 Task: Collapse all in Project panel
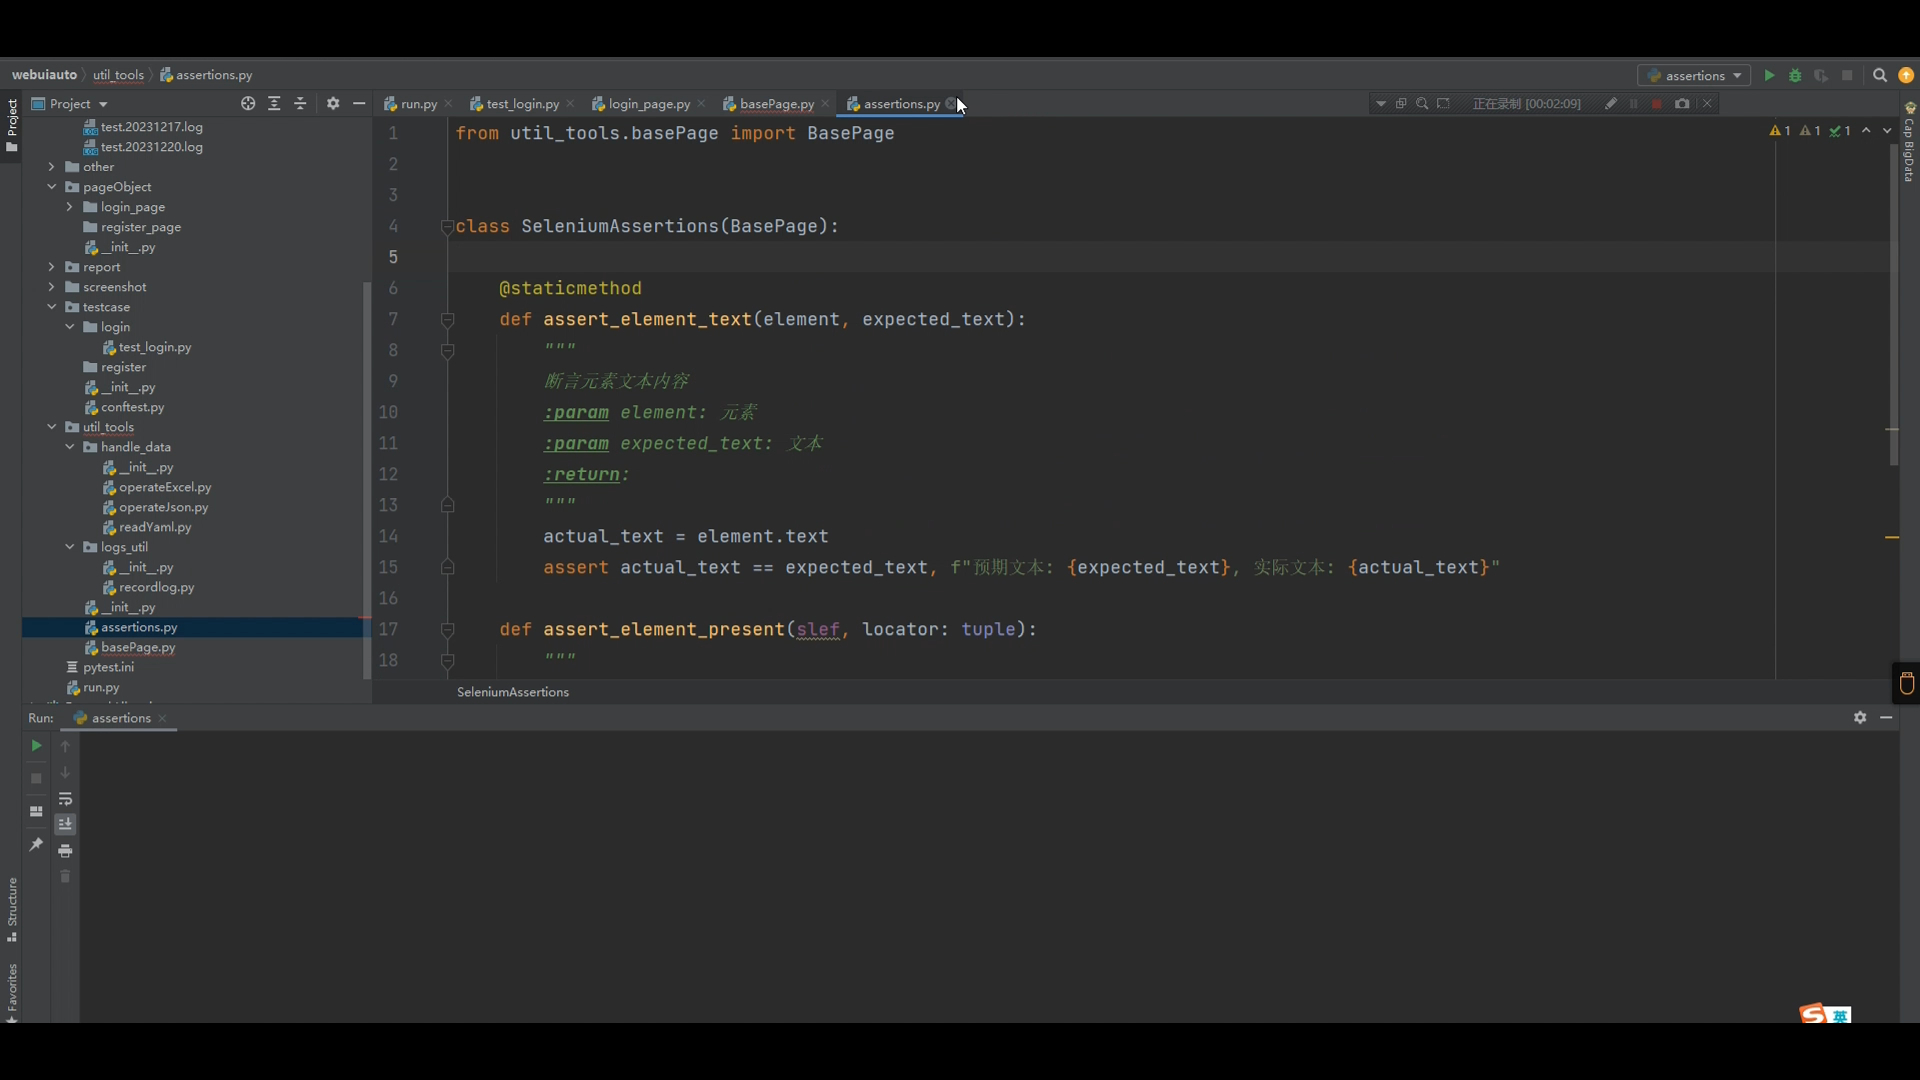tap(300, 103)
